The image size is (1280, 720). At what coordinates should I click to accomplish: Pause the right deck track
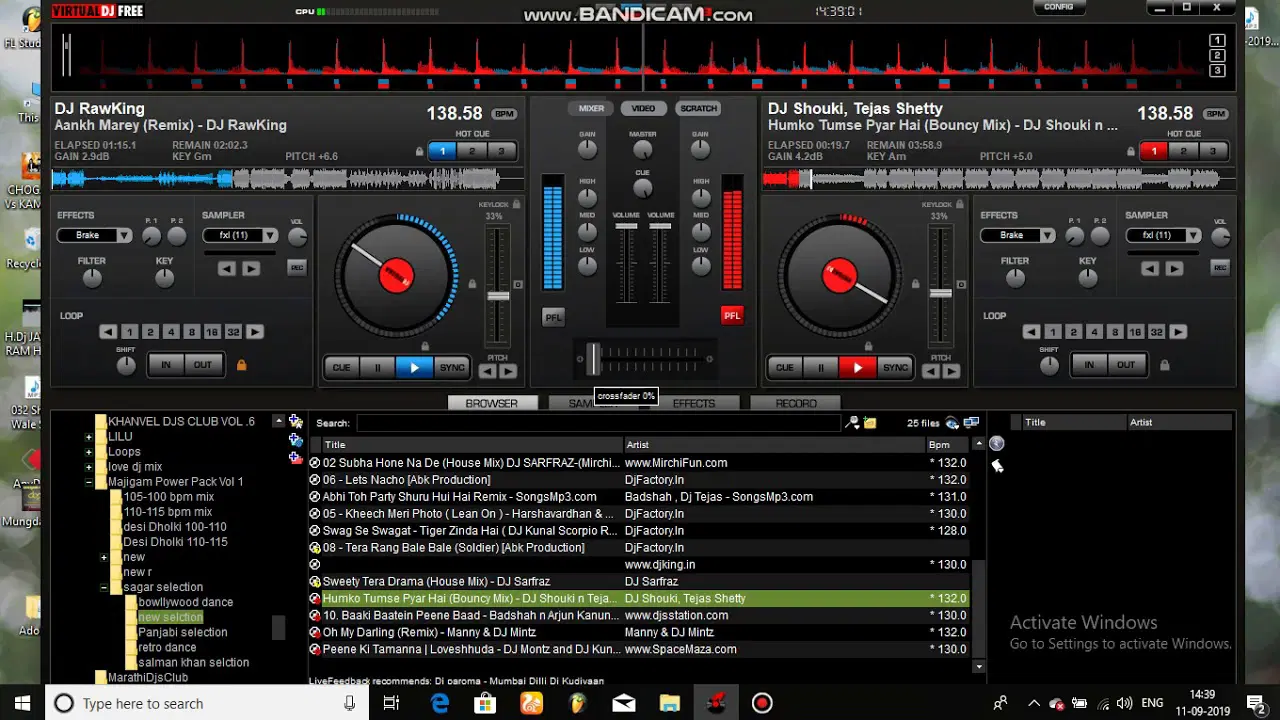tap(821, 367)
